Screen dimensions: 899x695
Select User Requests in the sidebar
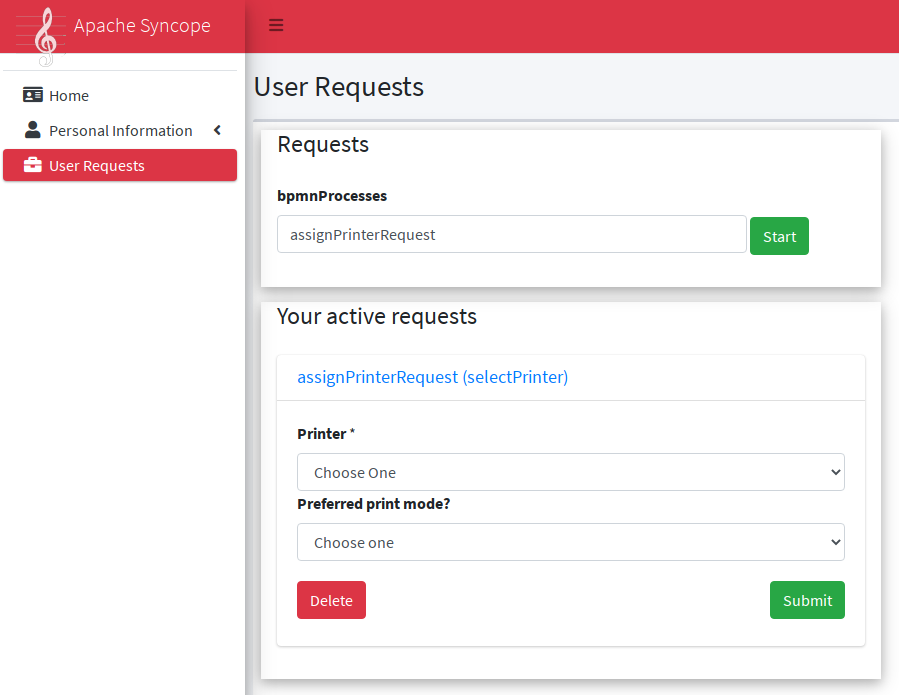click(x=95, y=165)
